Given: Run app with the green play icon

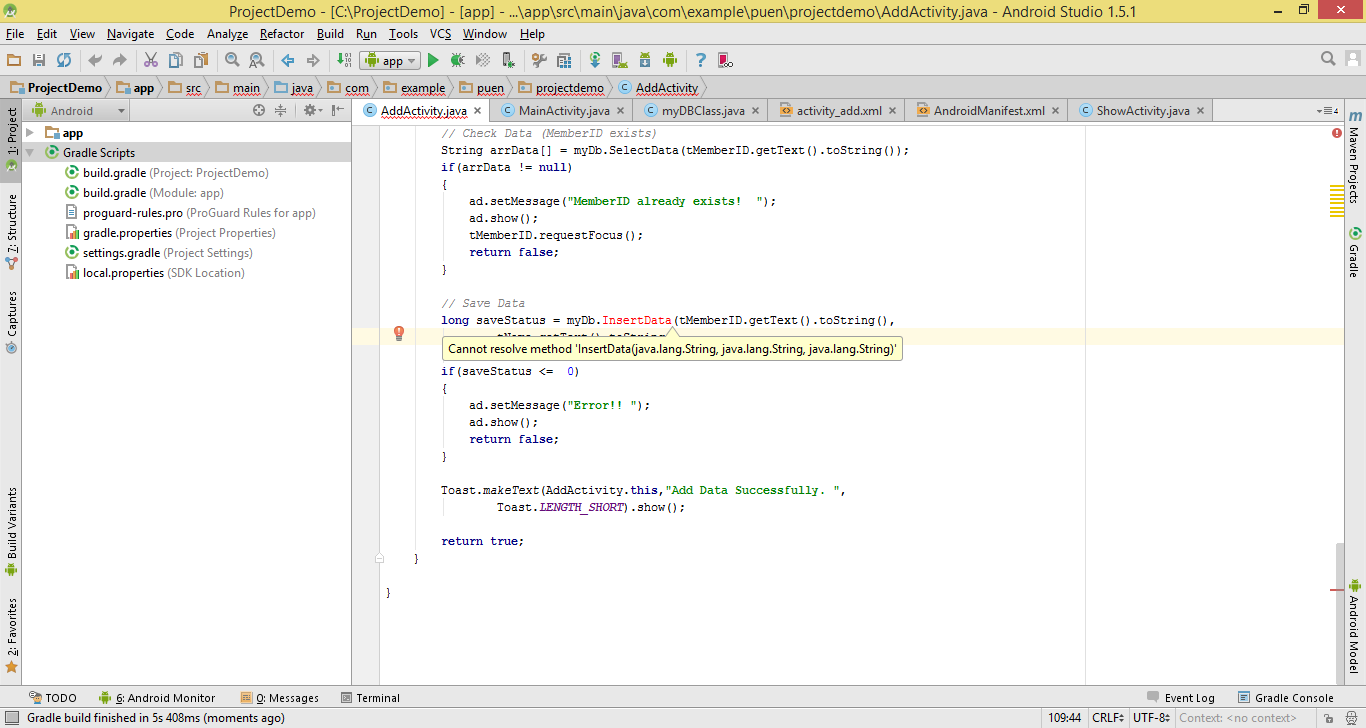Looking at the screenshot, I should (433, 60).
